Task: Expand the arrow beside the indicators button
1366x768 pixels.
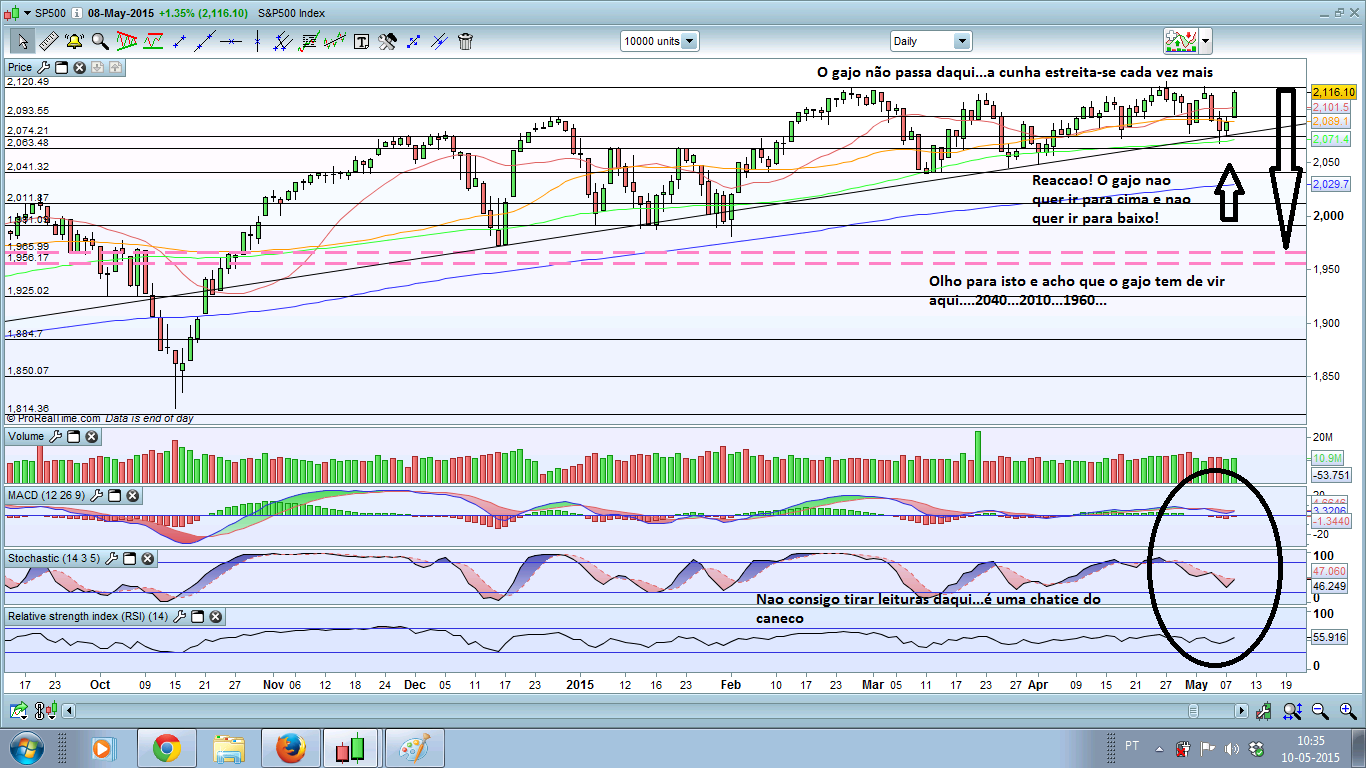Action: coord(1205,41)
